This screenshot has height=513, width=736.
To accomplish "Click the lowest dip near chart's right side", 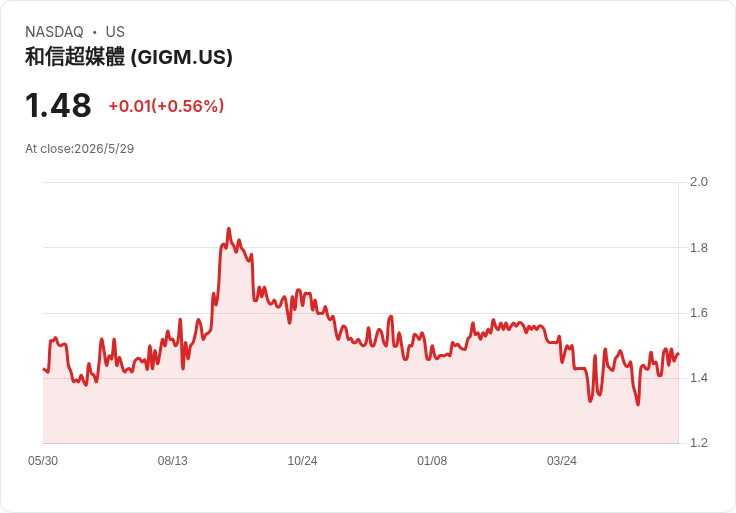I will [638, 404].
